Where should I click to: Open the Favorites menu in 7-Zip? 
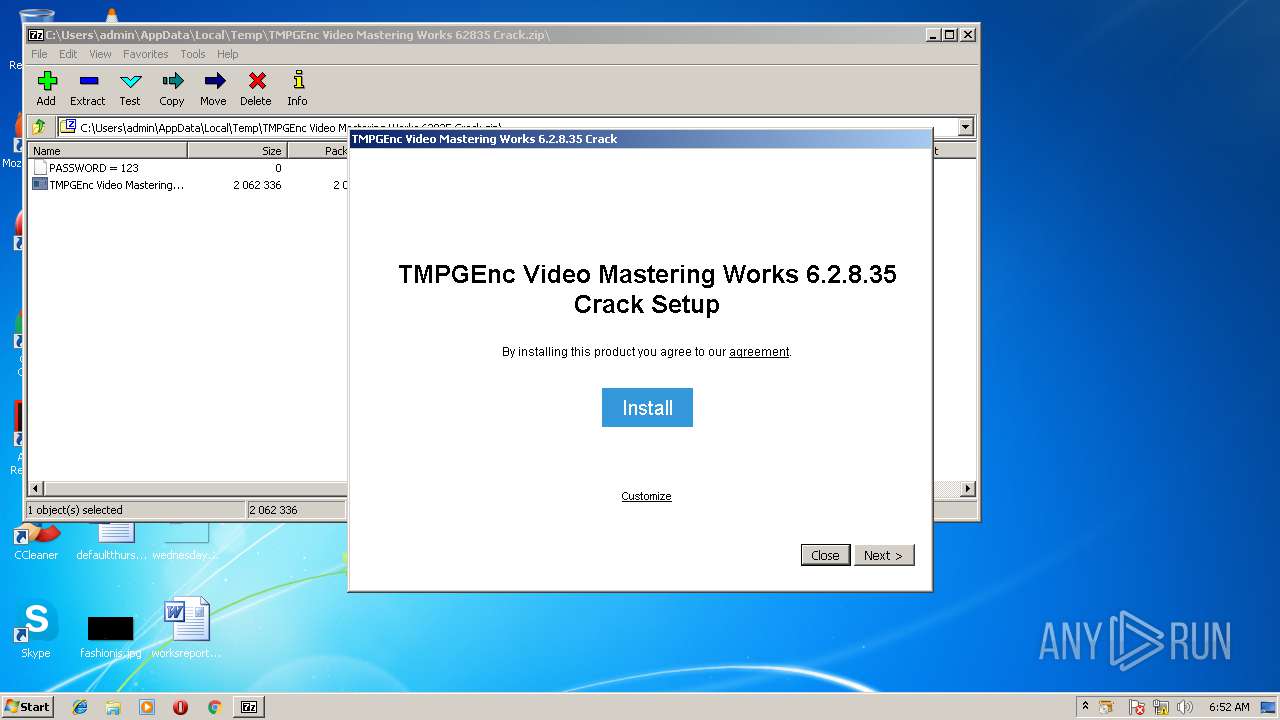146,54
